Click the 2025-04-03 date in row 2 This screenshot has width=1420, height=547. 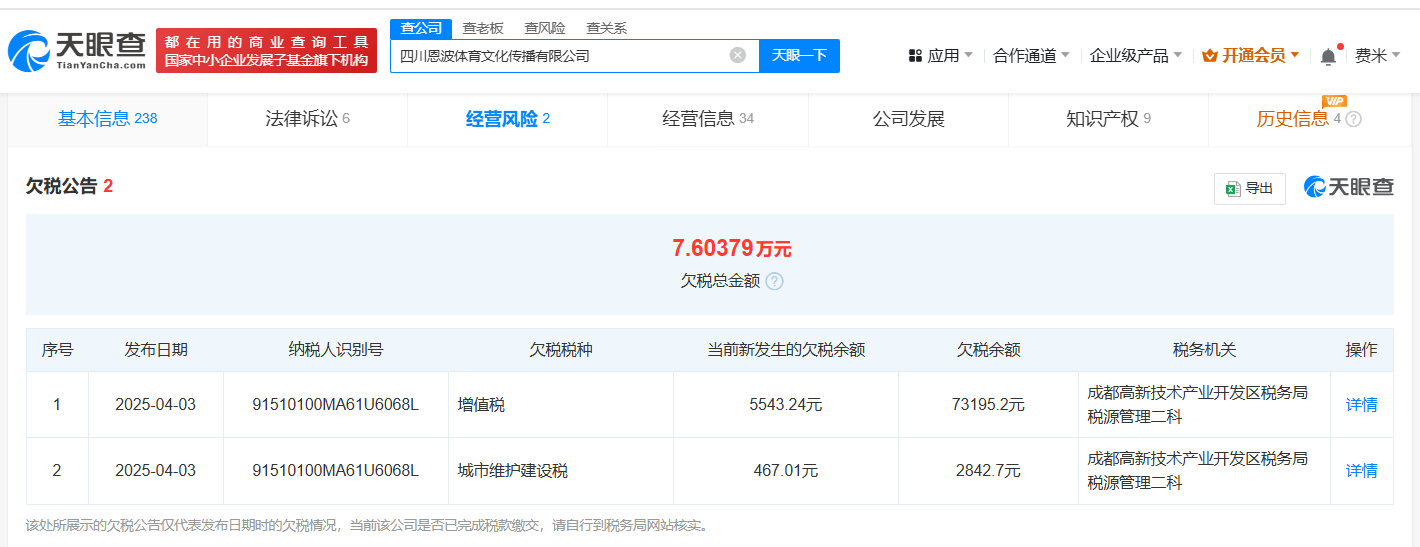point(156,471)
